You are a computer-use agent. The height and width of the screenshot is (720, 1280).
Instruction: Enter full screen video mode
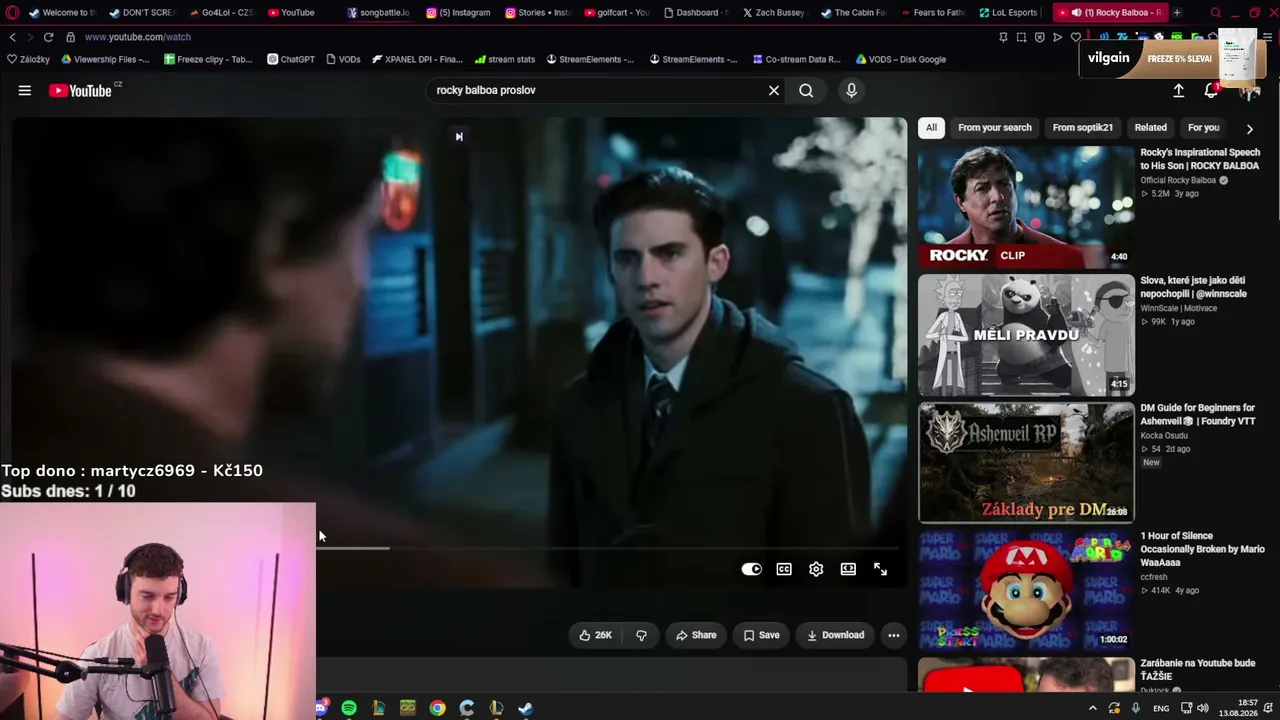coord(880,569)
